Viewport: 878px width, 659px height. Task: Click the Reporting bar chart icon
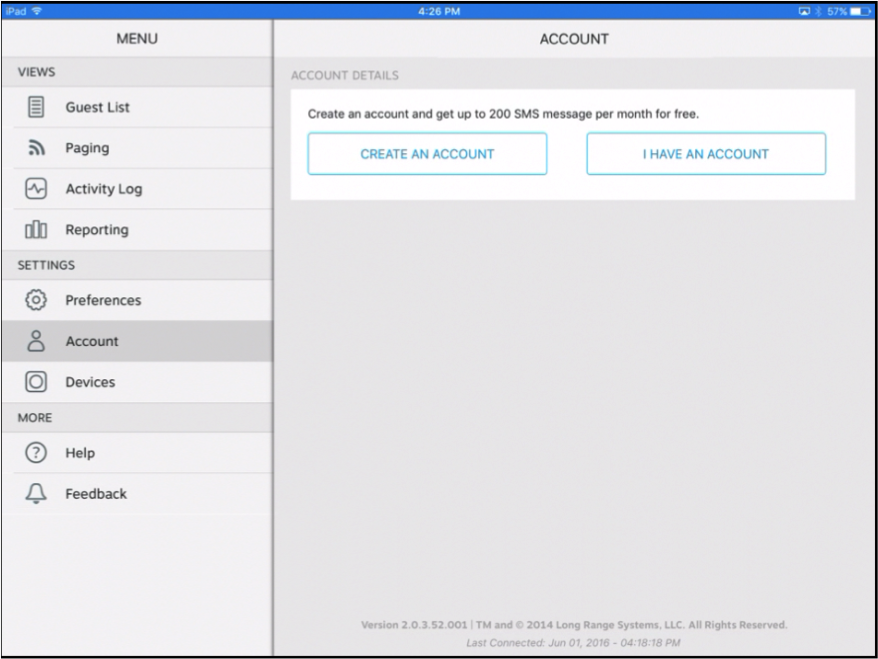pyautogui.click(x=36, y=230)
